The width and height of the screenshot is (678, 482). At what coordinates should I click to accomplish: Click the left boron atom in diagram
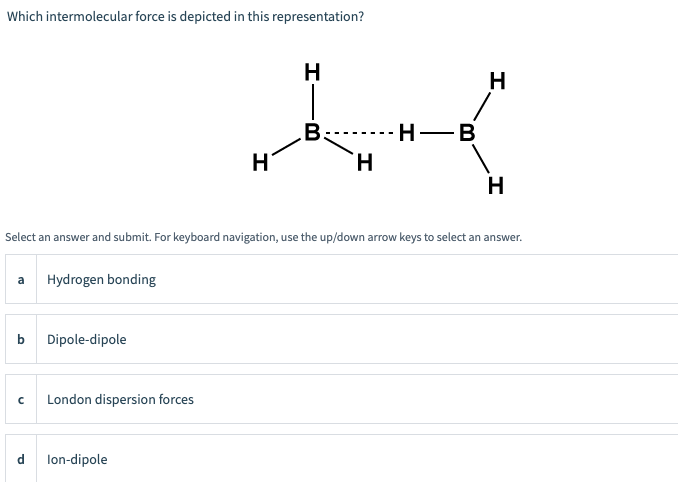pyautogui.click(x=312, y=132)
